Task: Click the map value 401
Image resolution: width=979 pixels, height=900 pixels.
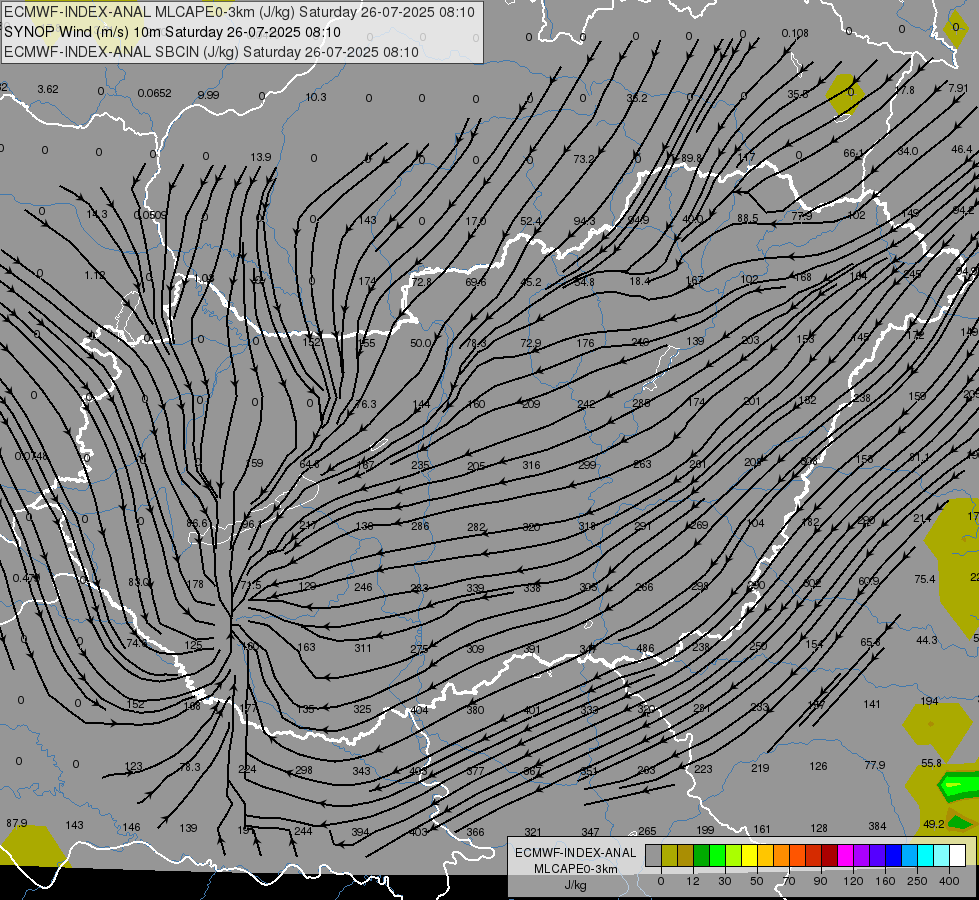Action: coord(532,710)
